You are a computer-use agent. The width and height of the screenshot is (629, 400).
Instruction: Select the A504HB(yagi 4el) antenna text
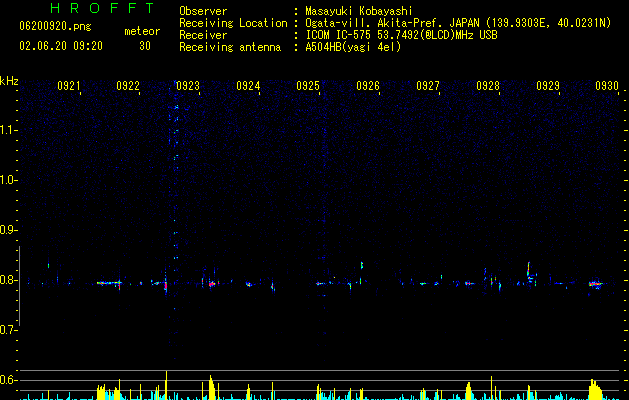click(x=353, y=47)
